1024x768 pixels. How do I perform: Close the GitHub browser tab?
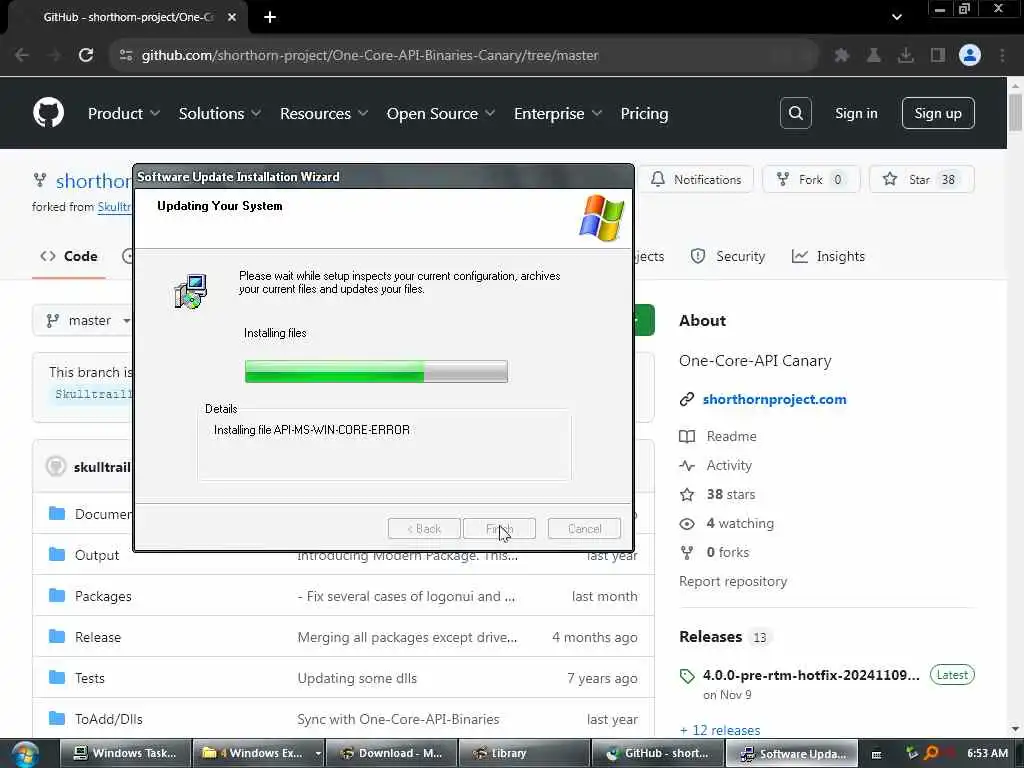coord(232,17)
